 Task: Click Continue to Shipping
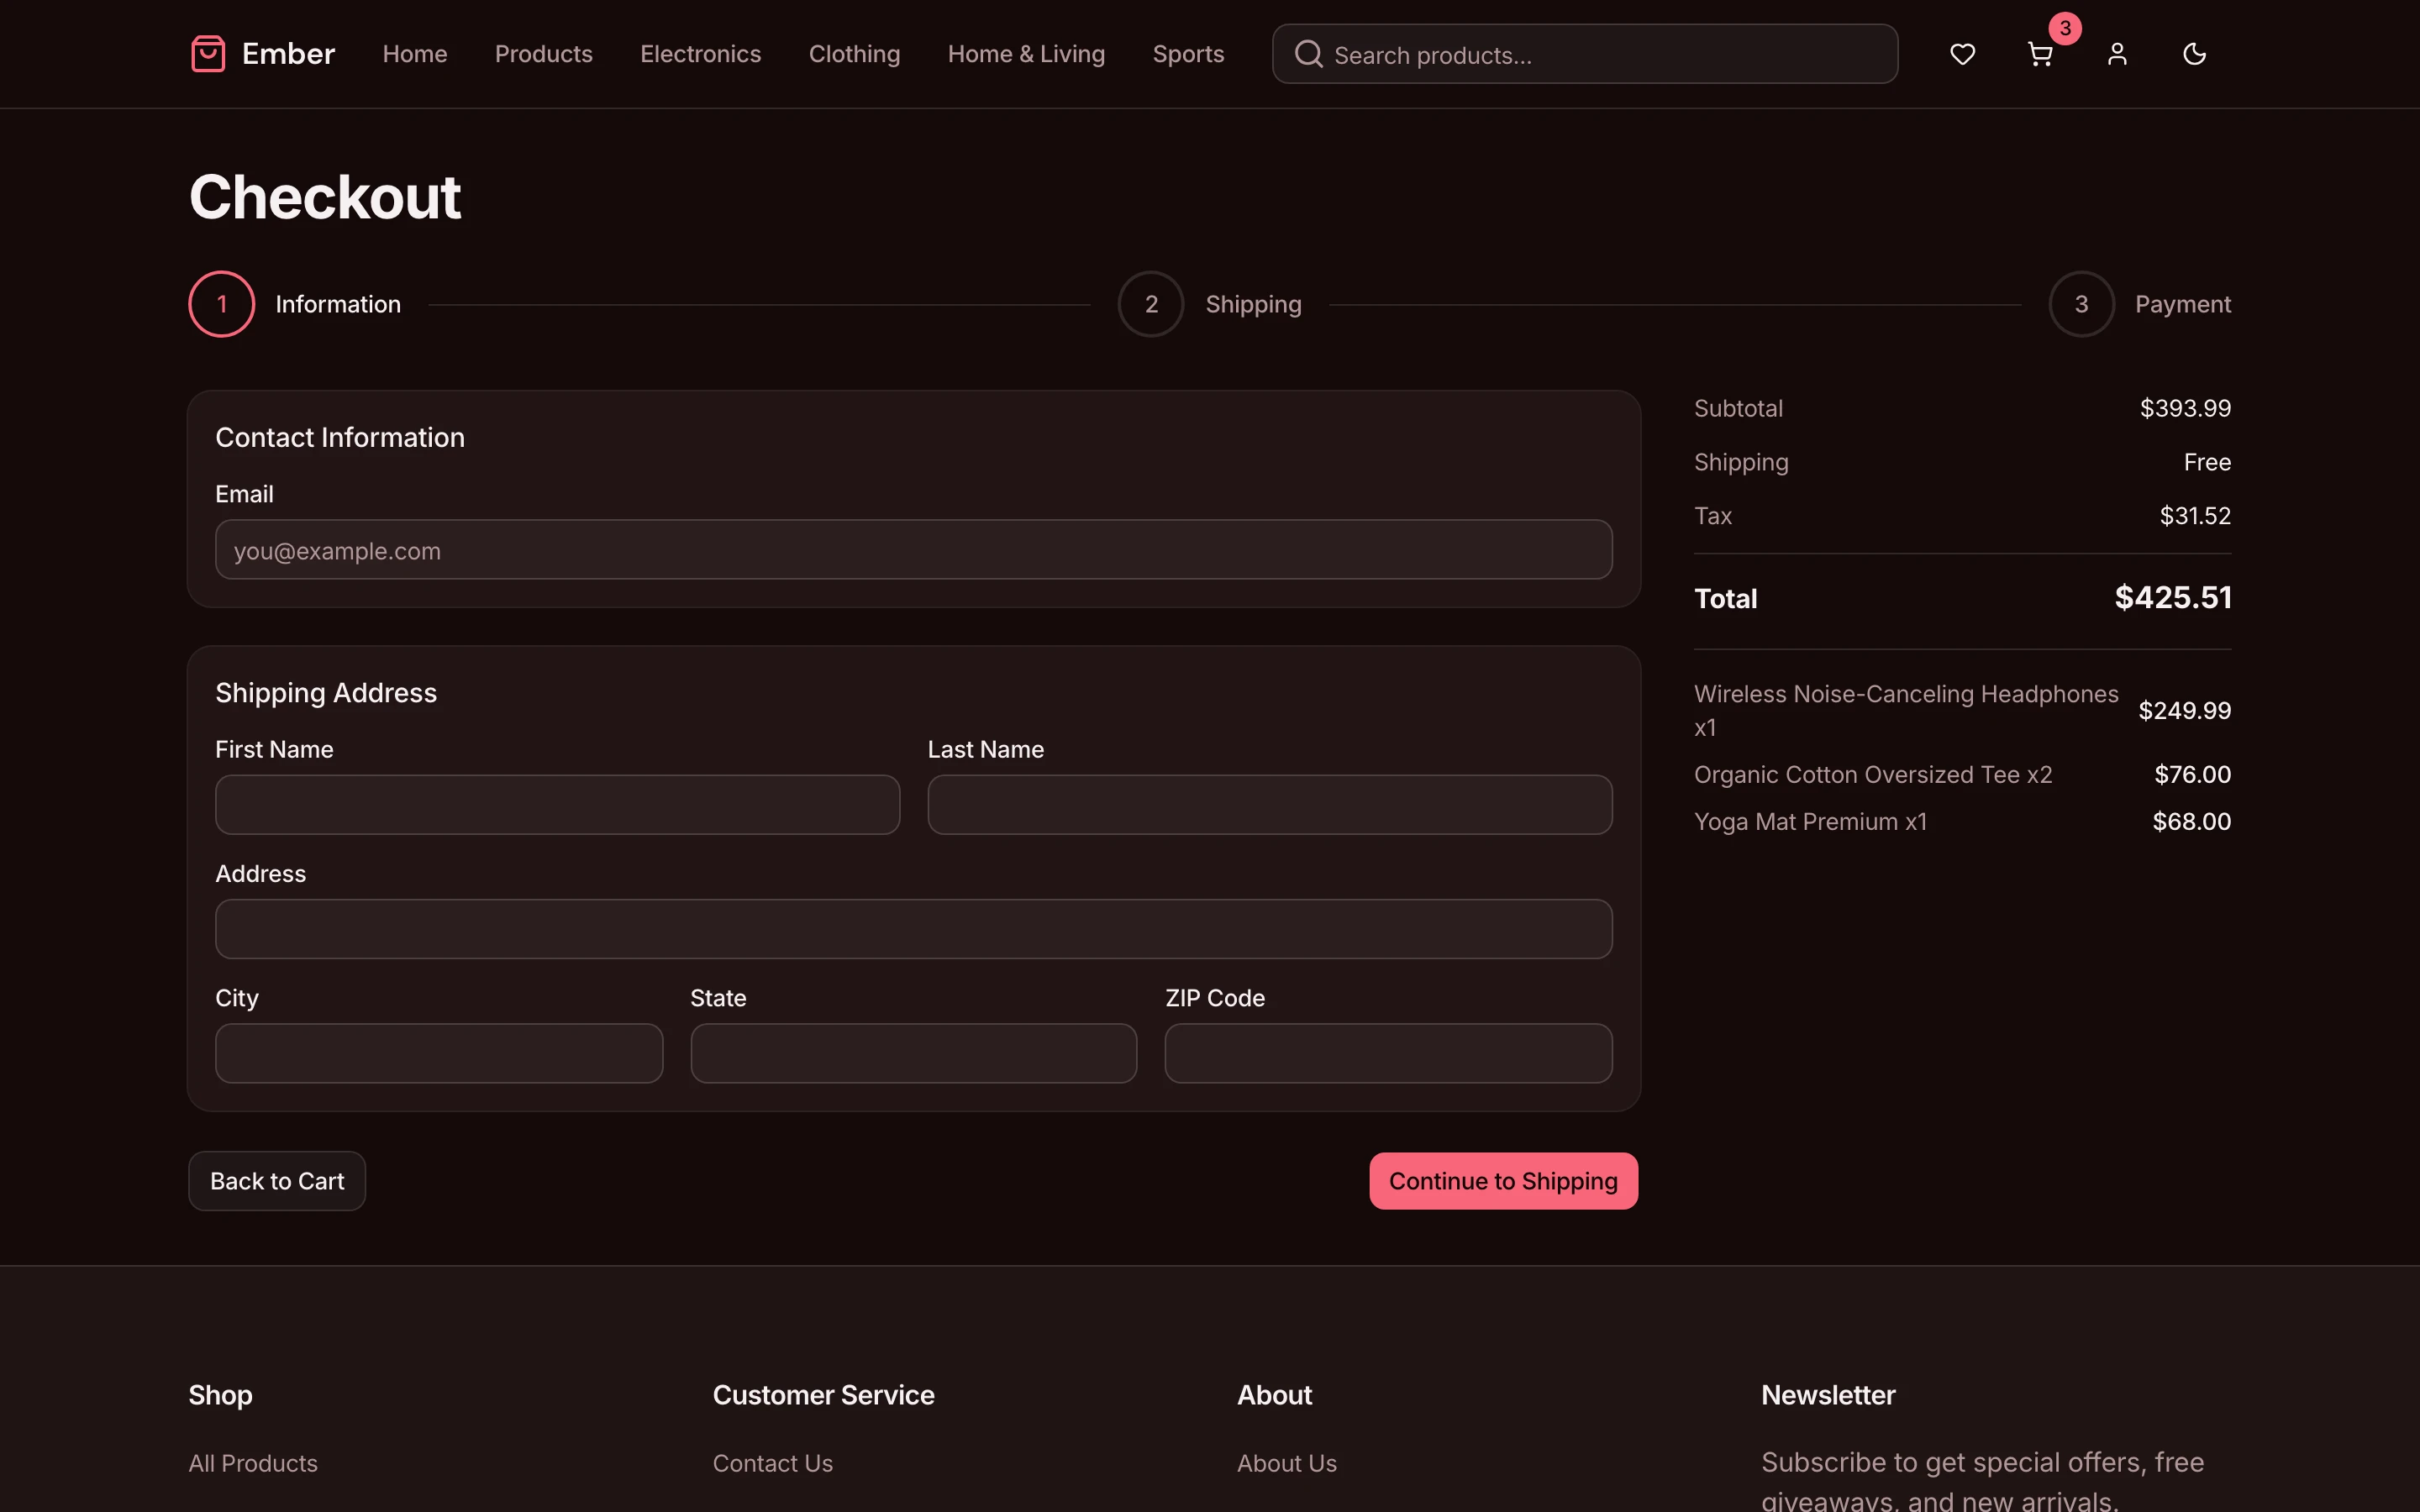[x=1502, y=1180]
